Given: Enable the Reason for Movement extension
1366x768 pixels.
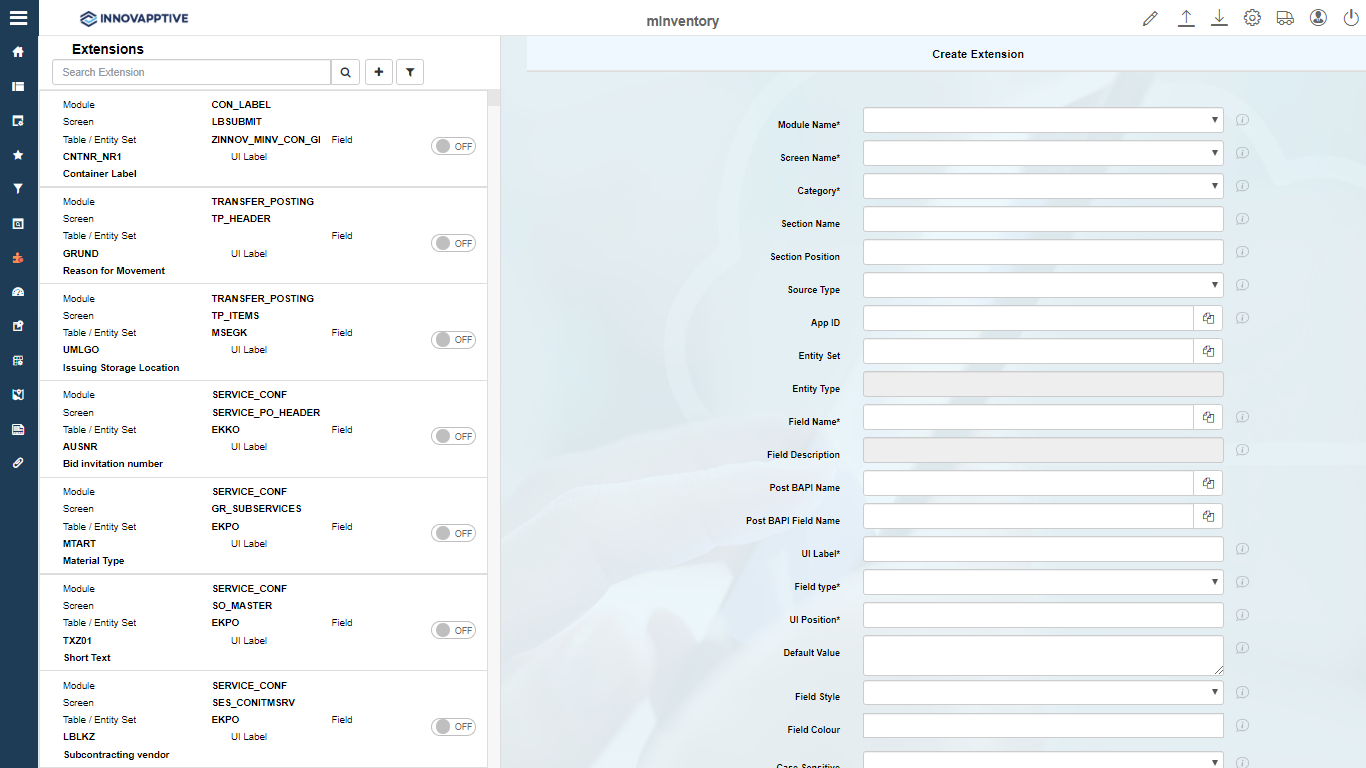Looking at the screenshot, I should pyautogui.click(x=453, y=243).
